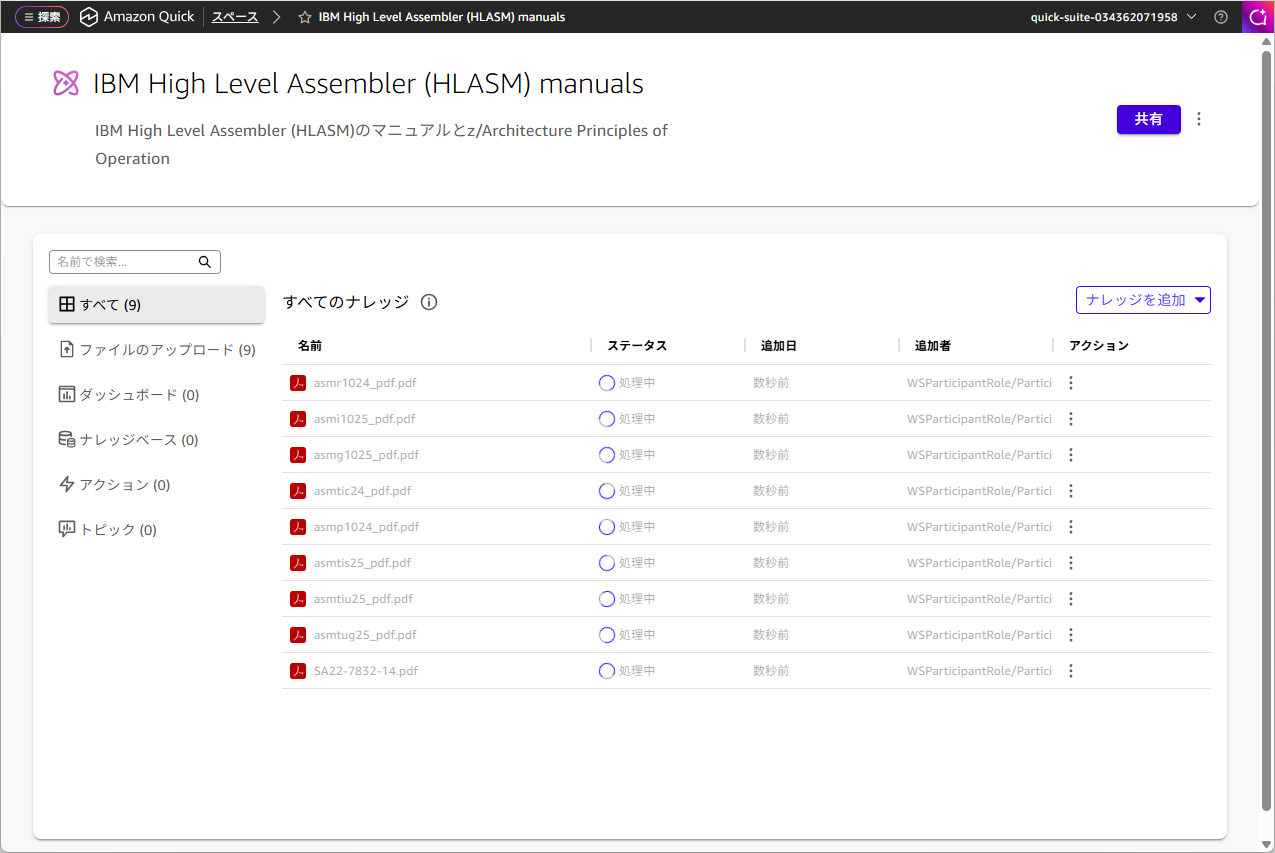Click the ステータス column header

pyautogui.click(x=637, y=346)
